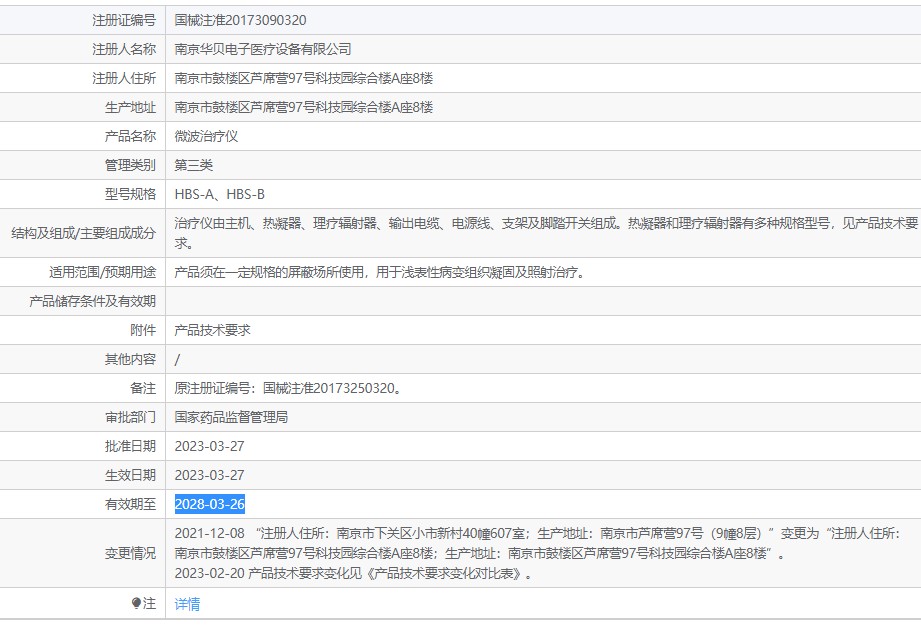The height and width of the screenshot is (629, 921).
Task: Click the empty 产品储存条件及有效期 value cell
Action: coord(540,301)
